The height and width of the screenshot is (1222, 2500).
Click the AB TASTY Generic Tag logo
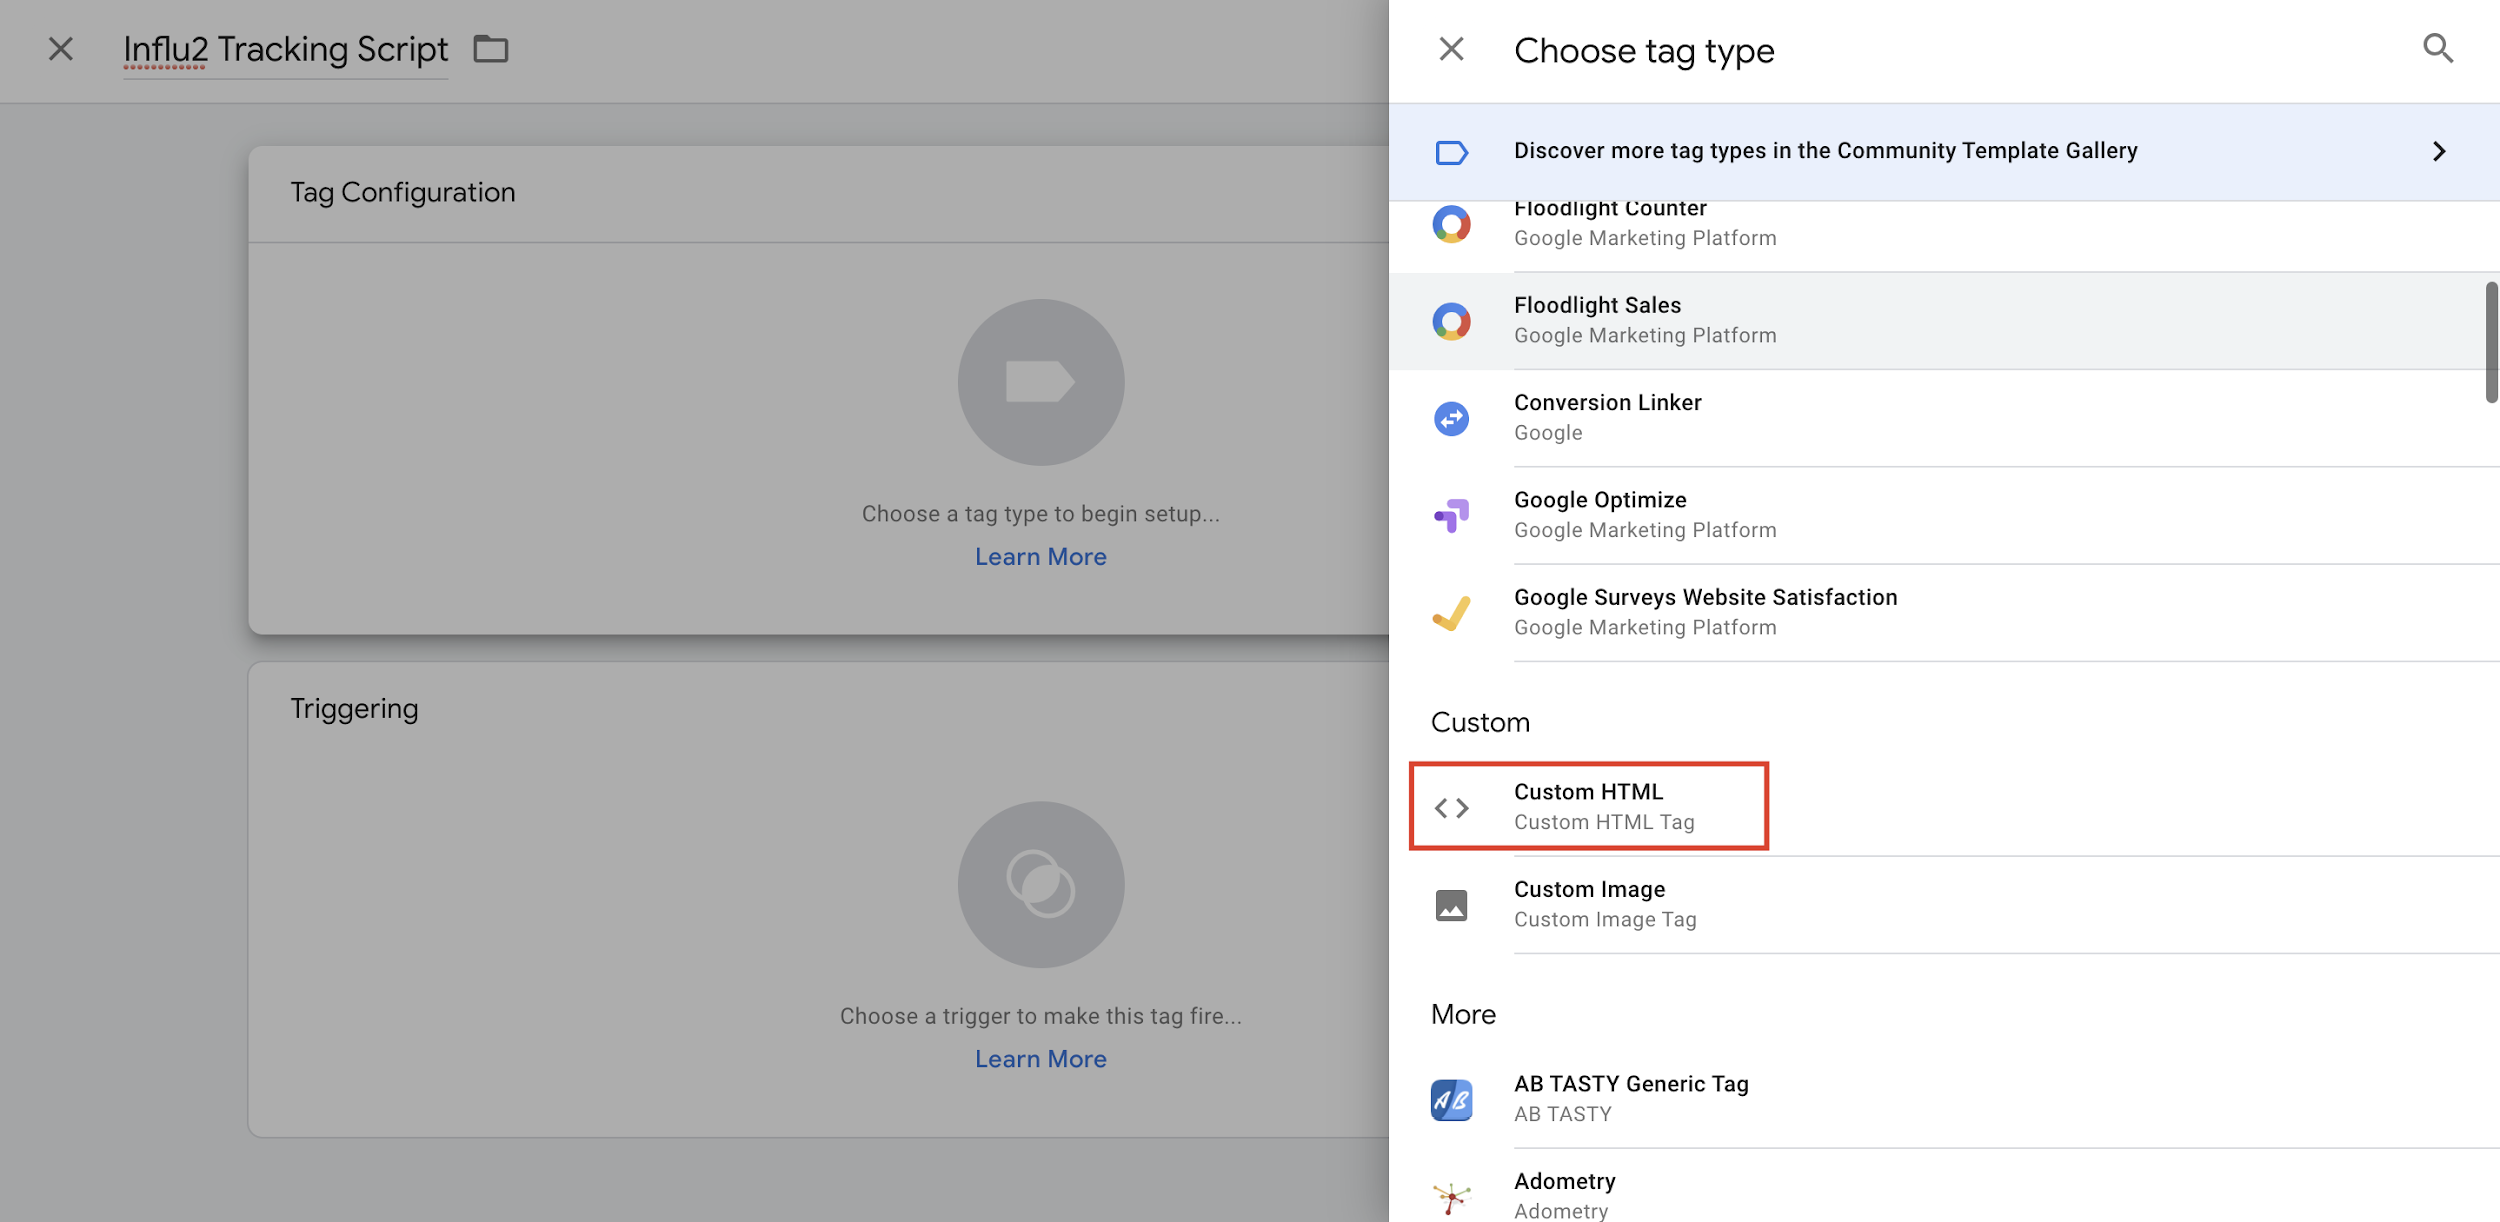(x=1451, y=1100)
